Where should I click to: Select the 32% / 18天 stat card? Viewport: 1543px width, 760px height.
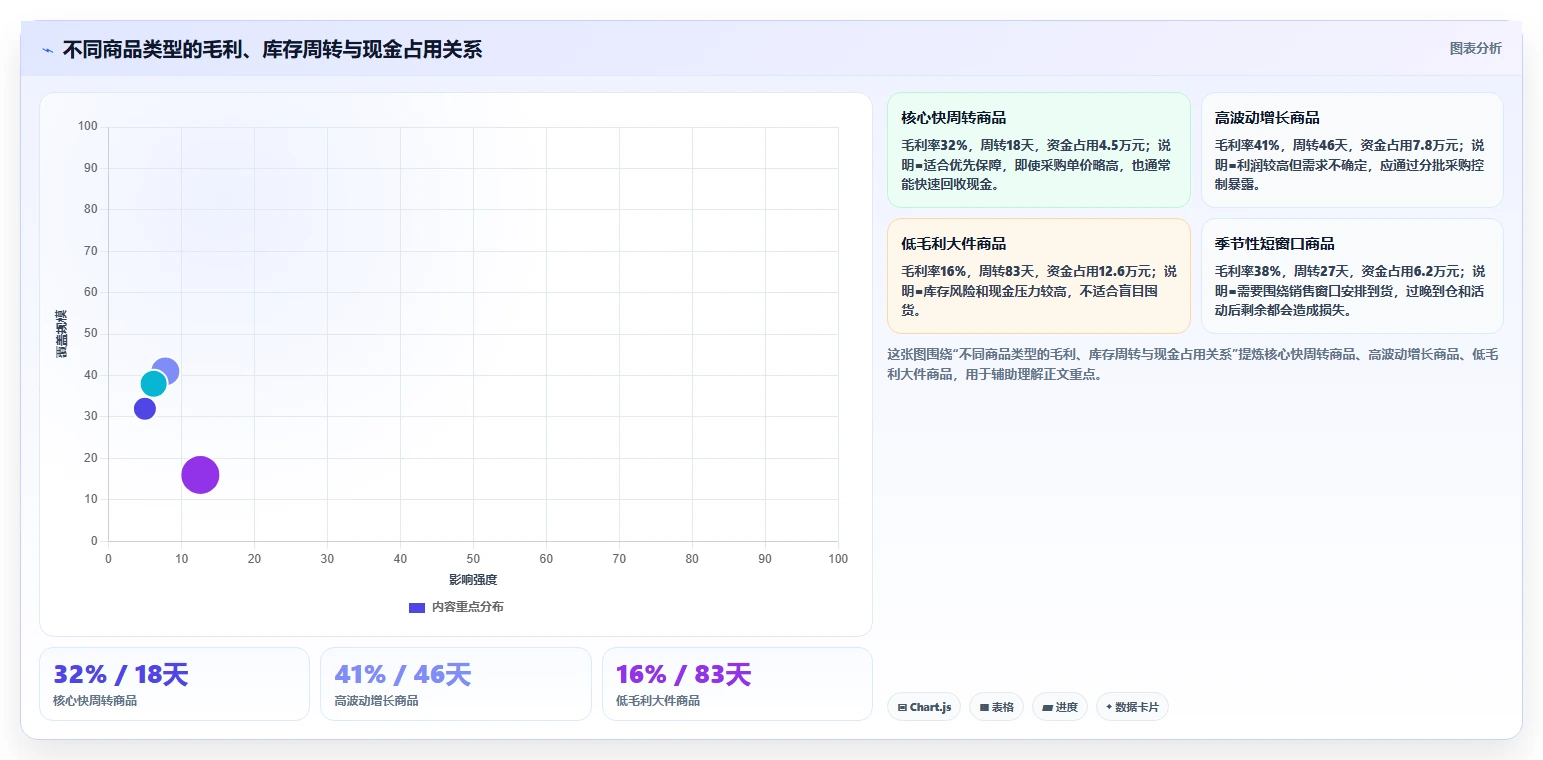click(174, 684)
